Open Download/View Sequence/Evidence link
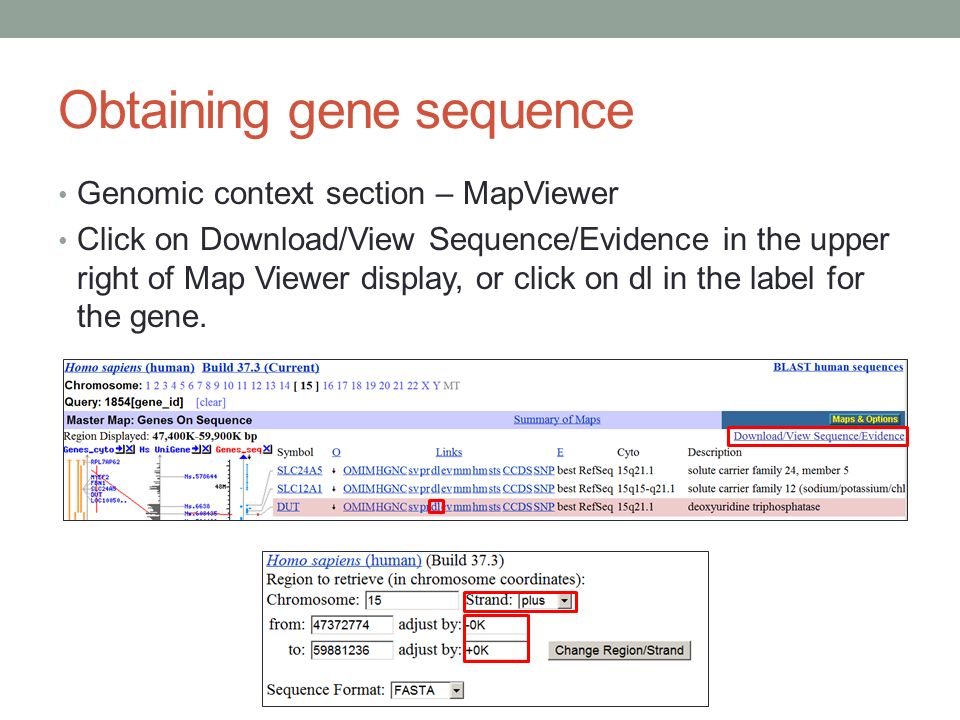Viewport: 960px width, 720px height. point(819,436)
